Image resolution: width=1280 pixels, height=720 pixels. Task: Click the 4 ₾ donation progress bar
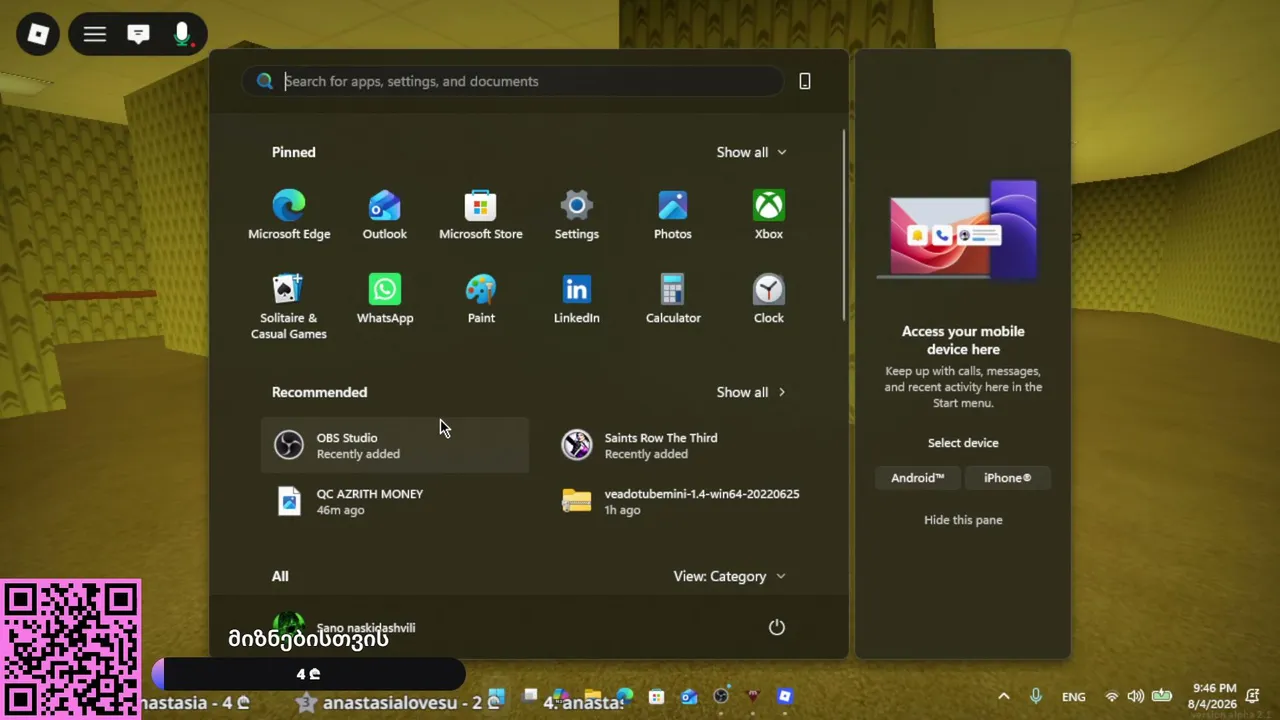click(x=309, y=674)
